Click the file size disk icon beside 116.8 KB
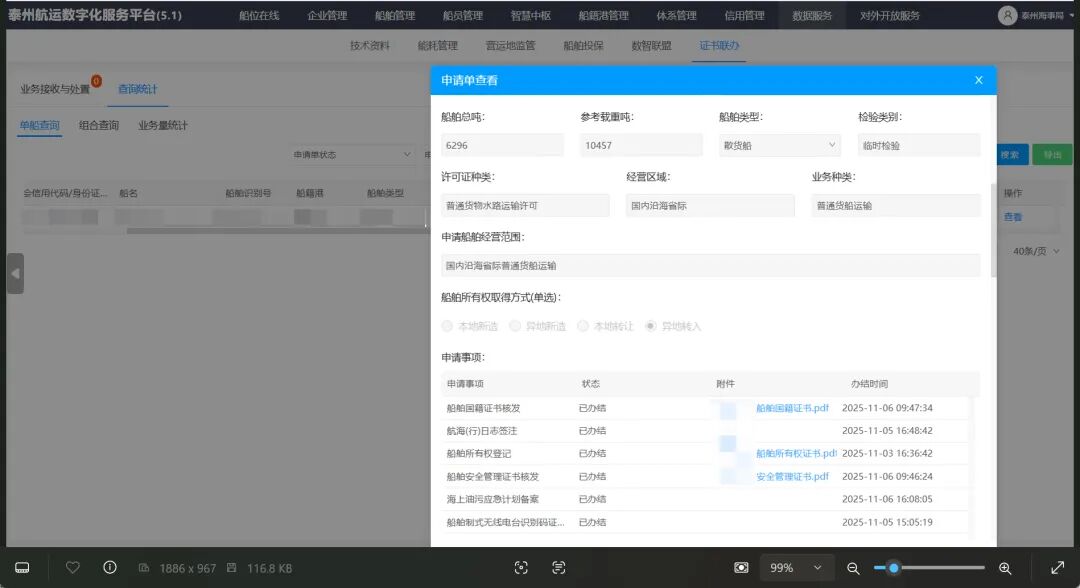 [x=232, y=568]
